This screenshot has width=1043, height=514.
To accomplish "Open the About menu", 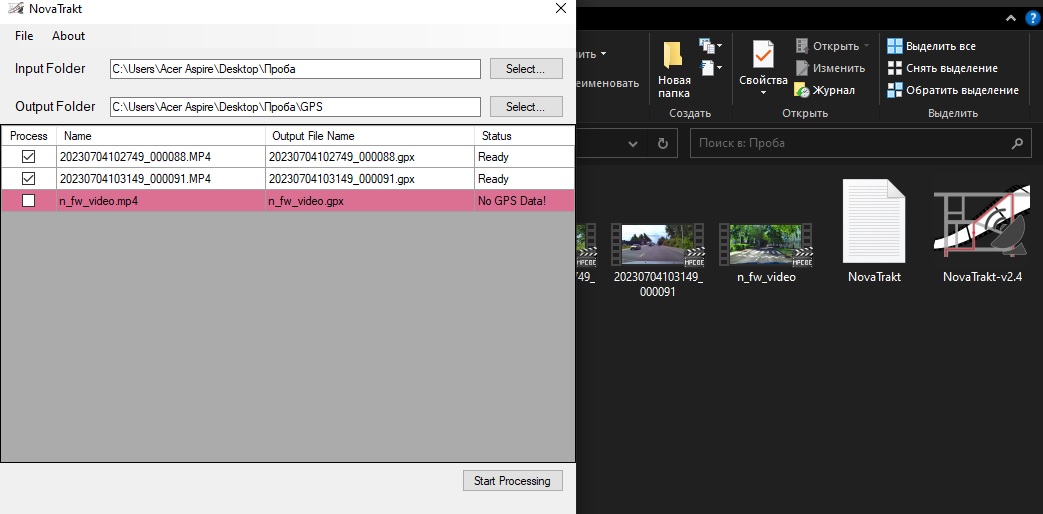I will tap(69, 36).
